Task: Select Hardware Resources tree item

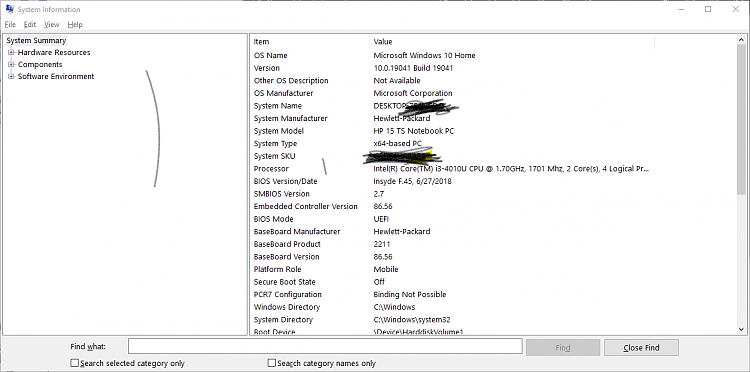Action: (x=54, y=53)
